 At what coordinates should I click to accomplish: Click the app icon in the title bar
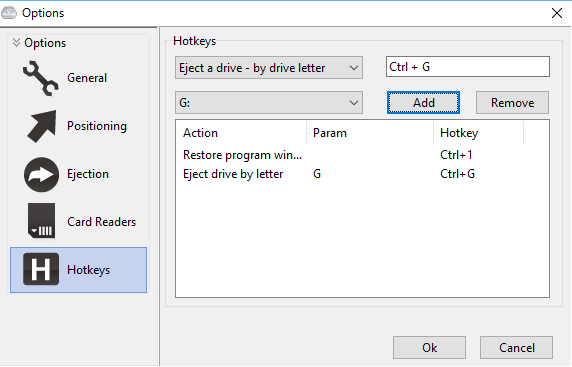pos(9,13)
